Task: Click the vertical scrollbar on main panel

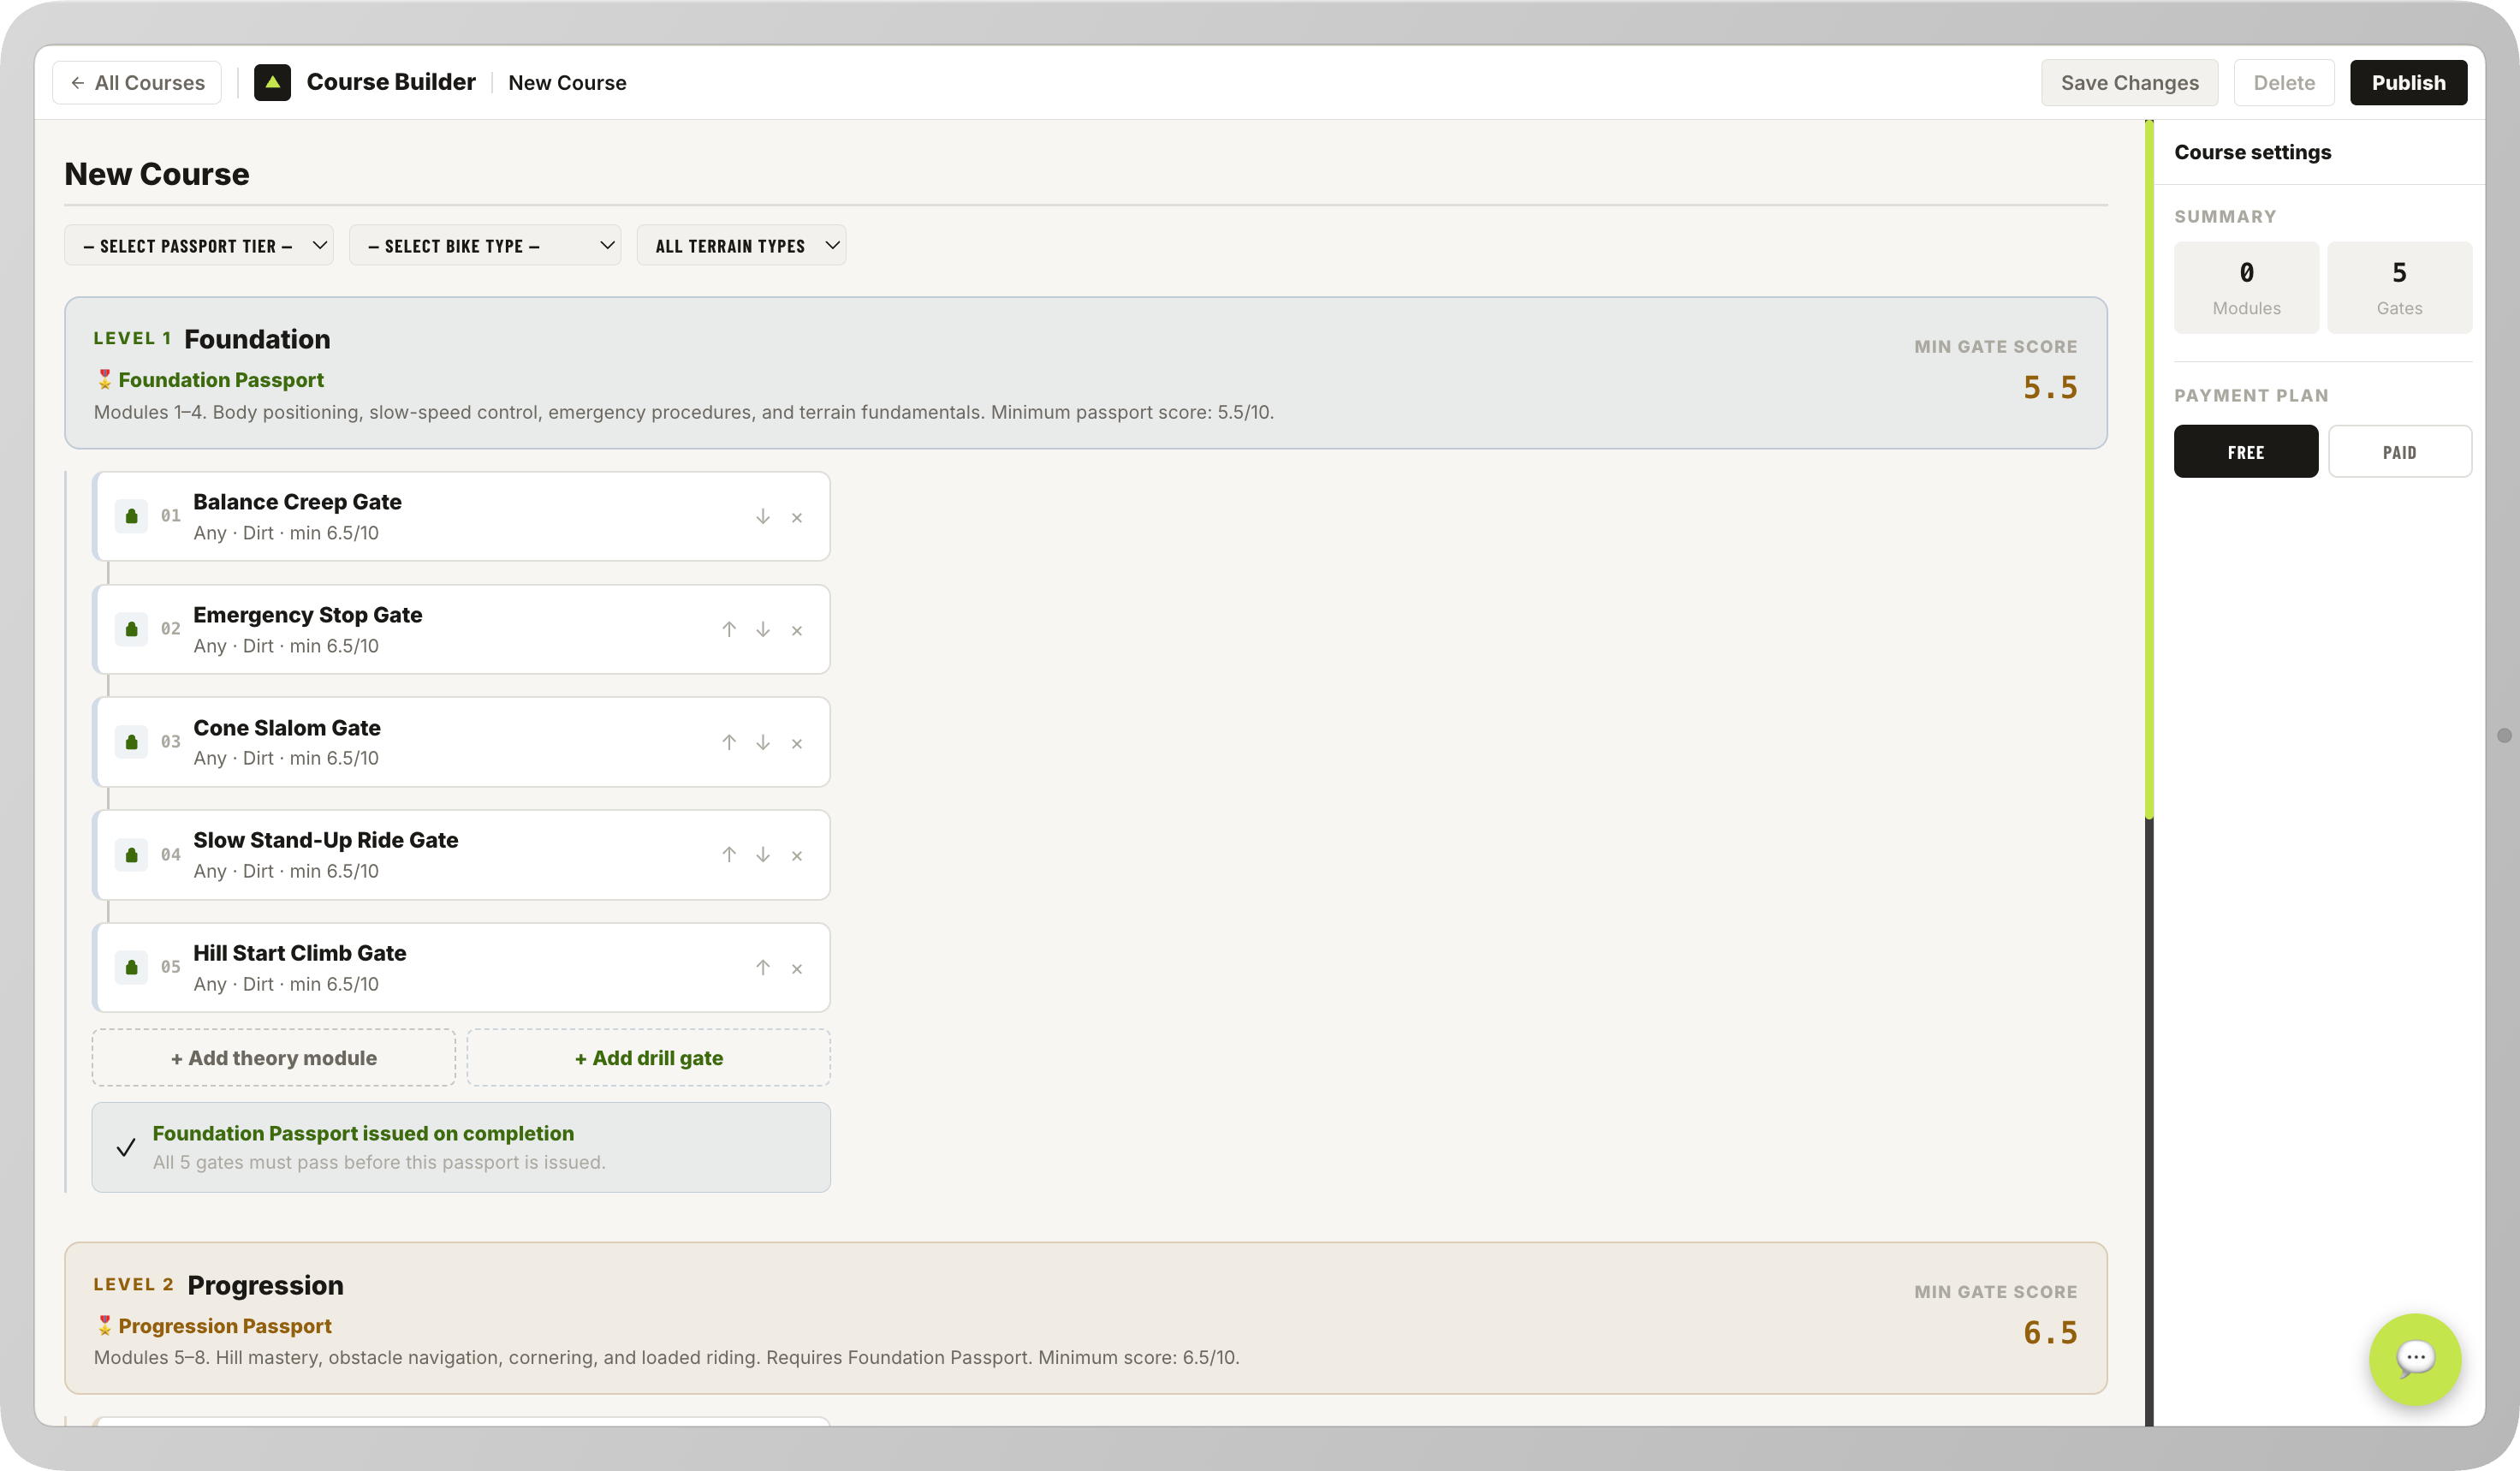Action: click(x=2149, y=470)
